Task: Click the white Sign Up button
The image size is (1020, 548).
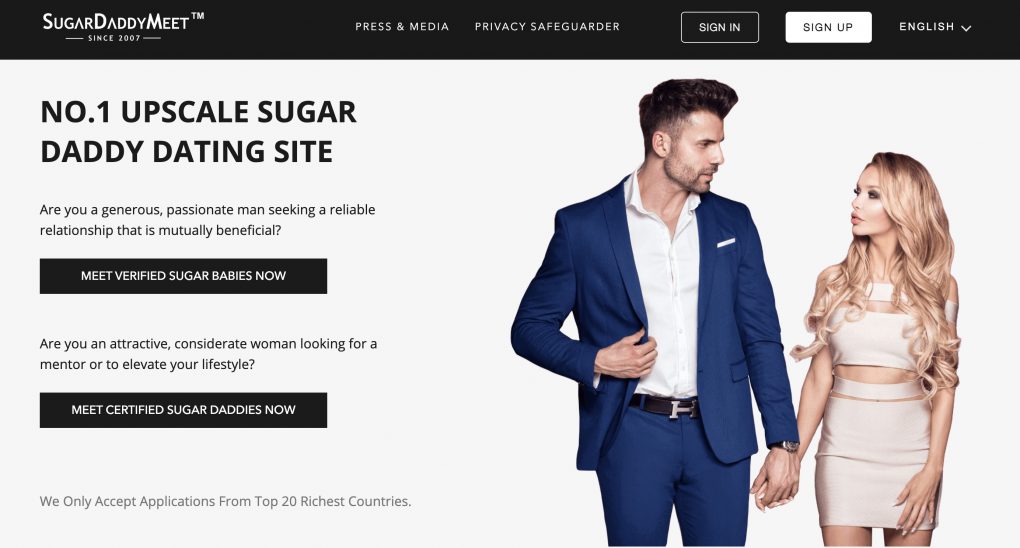Action: pos(828,27)
